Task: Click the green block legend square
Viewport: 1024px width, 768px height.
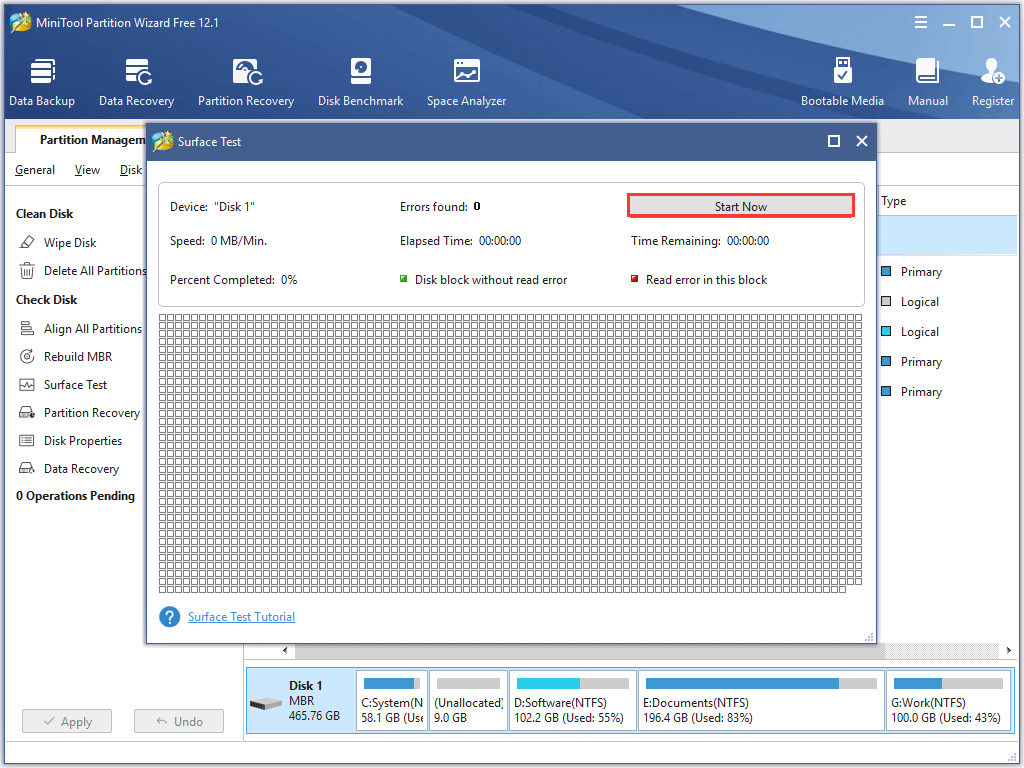Action: (x=404, y=279)
